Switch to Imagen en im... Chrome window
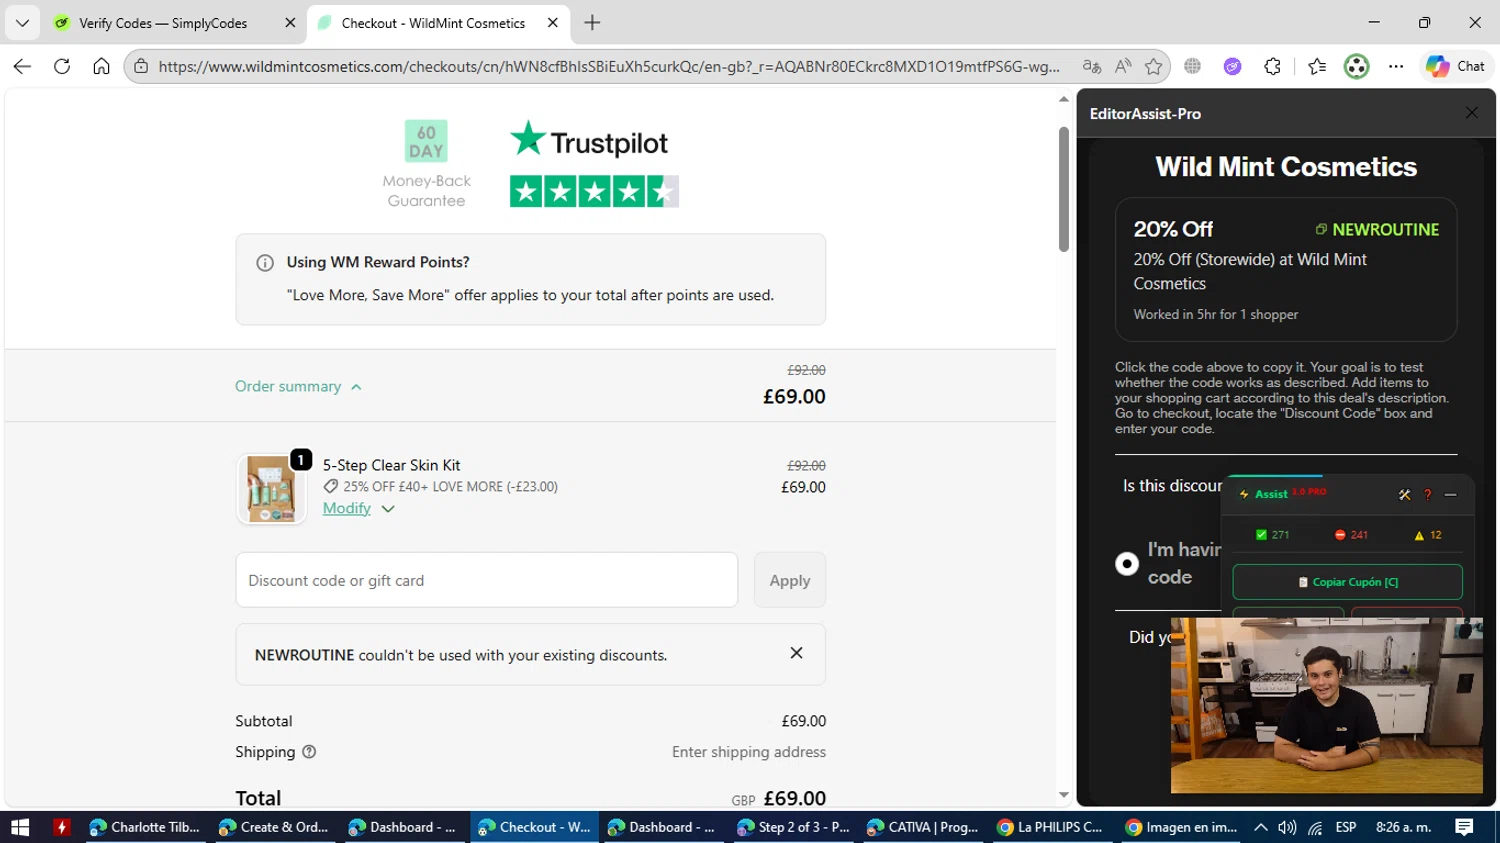This screenshot has width=1500, height=843. pos(1181,827)
